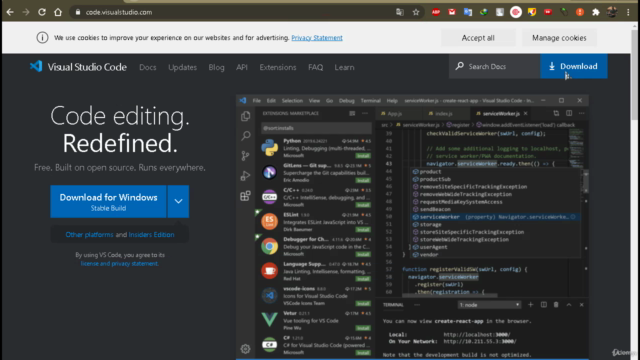Go back in browser history

(x=10, y=12)
